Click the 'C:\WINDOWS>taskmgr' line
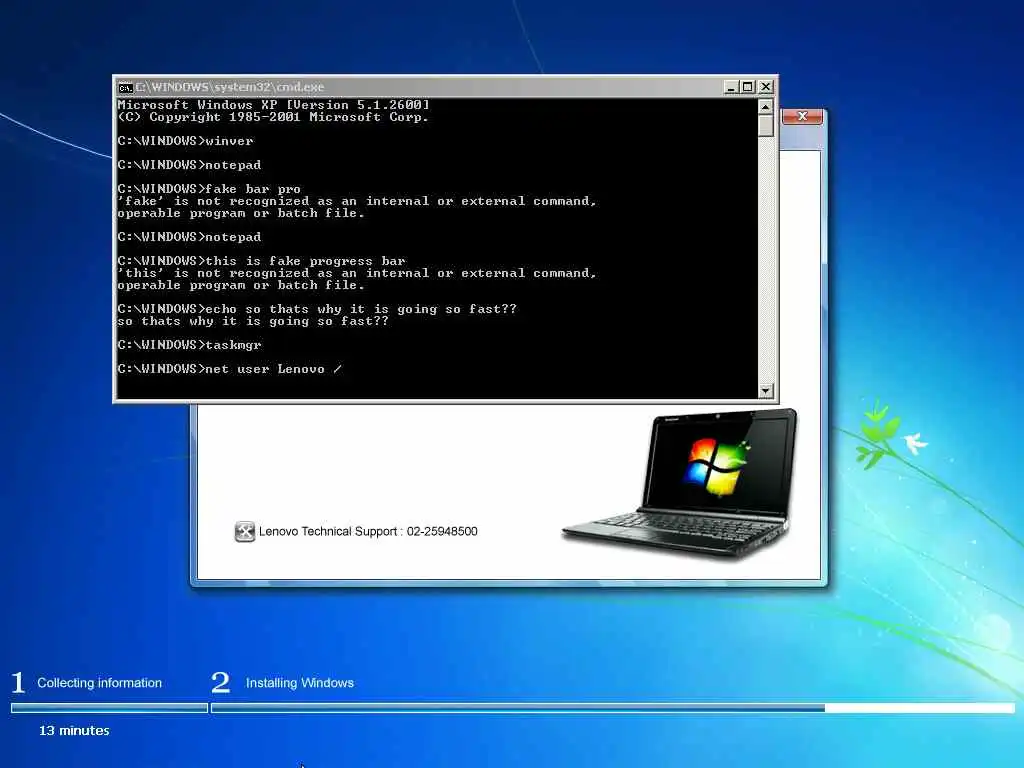Screen dimensions: 1024x768 [x=189, y=345]
